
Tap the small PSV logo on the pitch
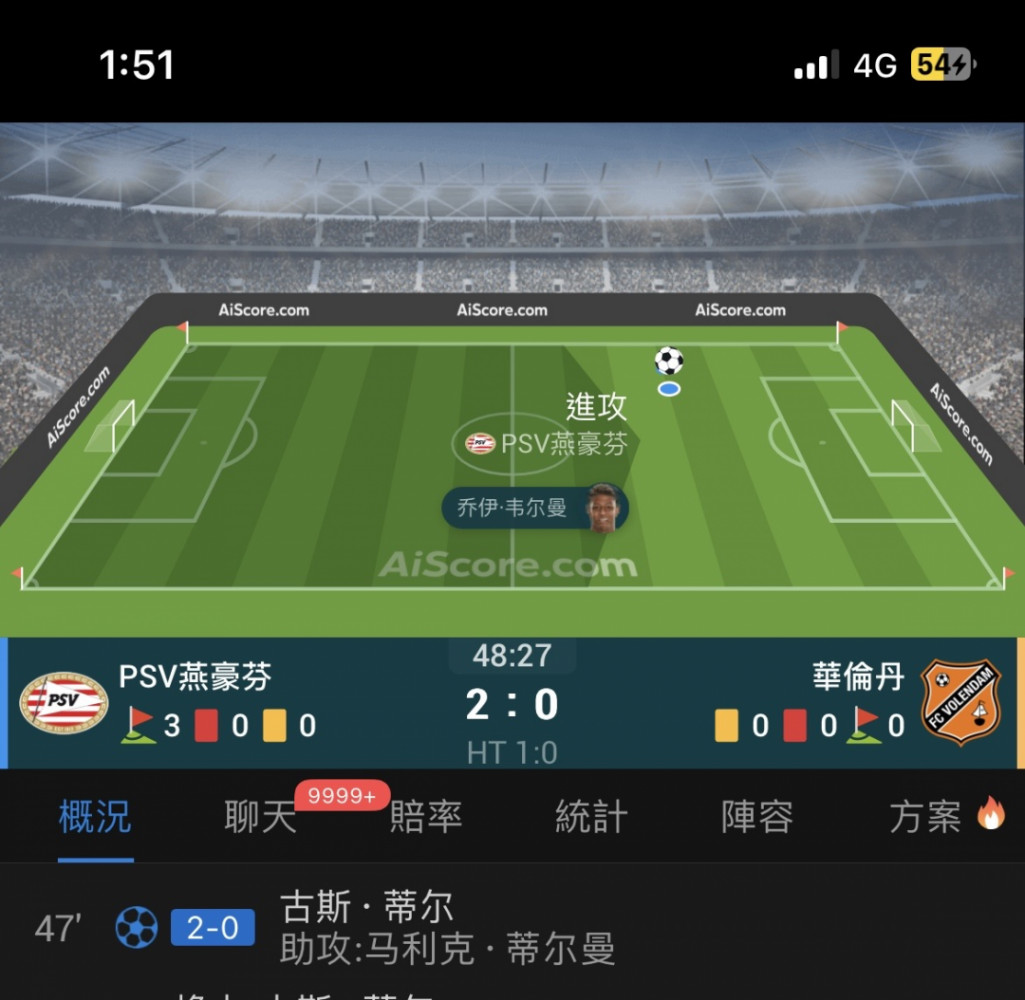point(480,444)
